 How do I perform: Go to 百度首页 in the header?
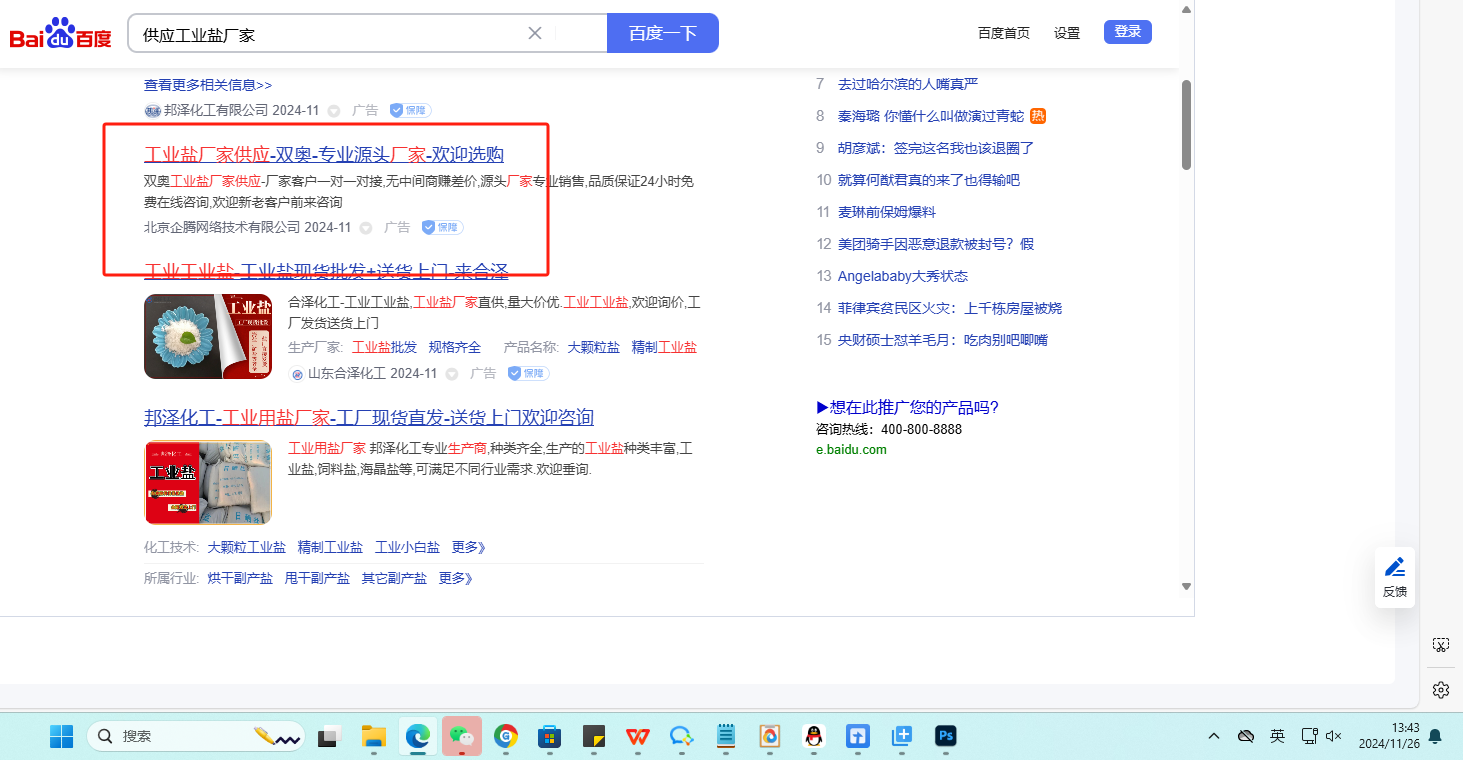tap(1003, 33)
